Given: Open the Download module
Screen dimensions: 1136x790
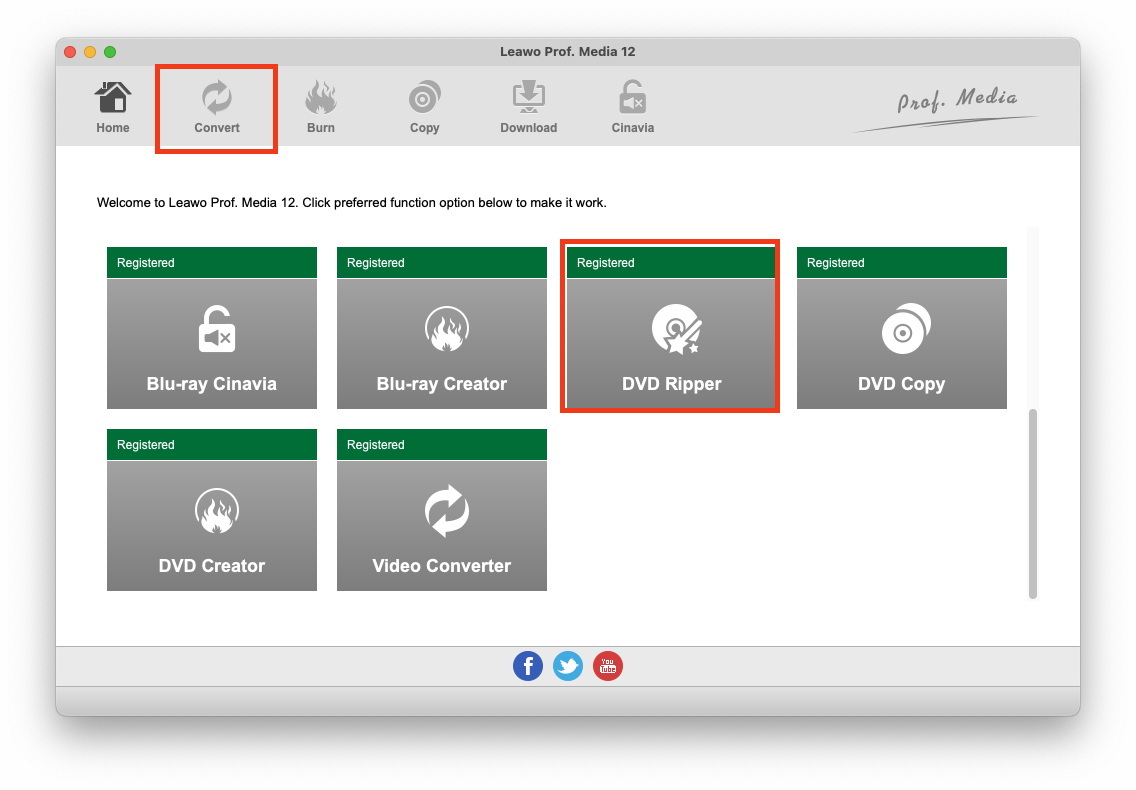Looking at the screenshot, I should coord(529,107).
